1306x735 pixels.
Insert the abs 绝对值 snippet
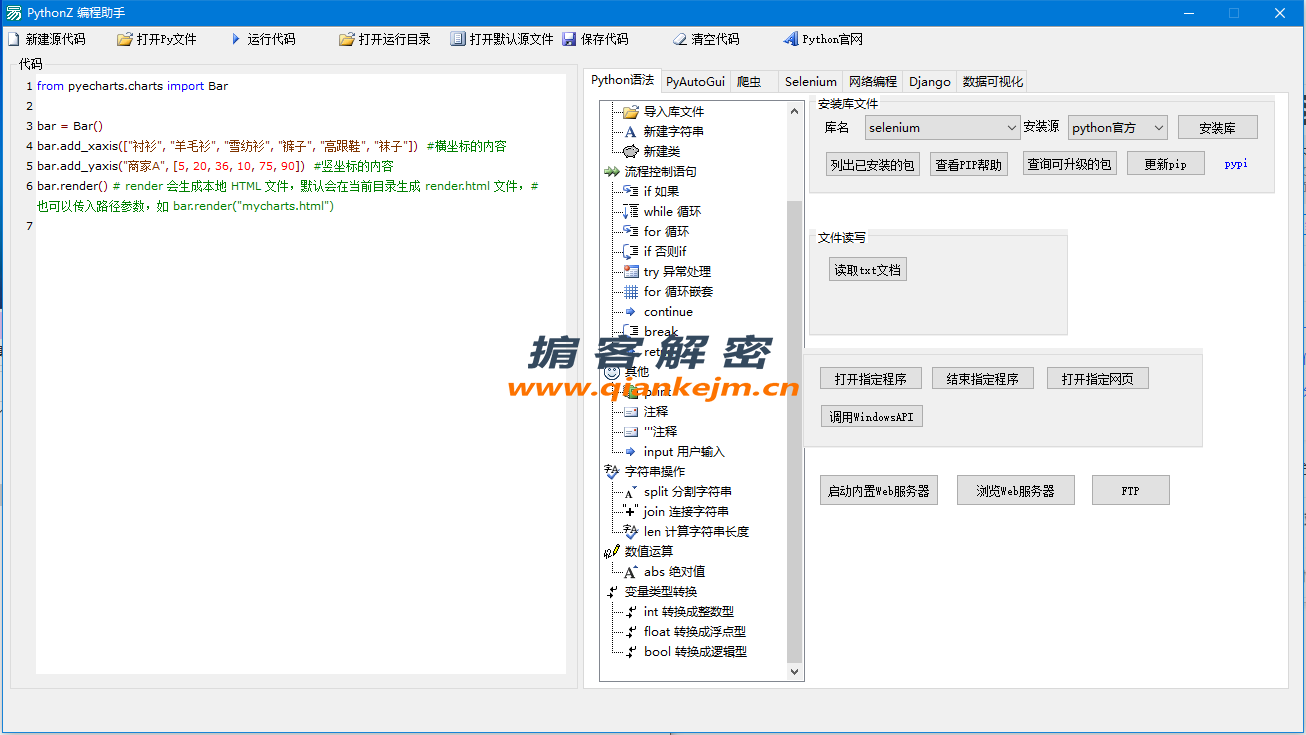click(674, 571)
